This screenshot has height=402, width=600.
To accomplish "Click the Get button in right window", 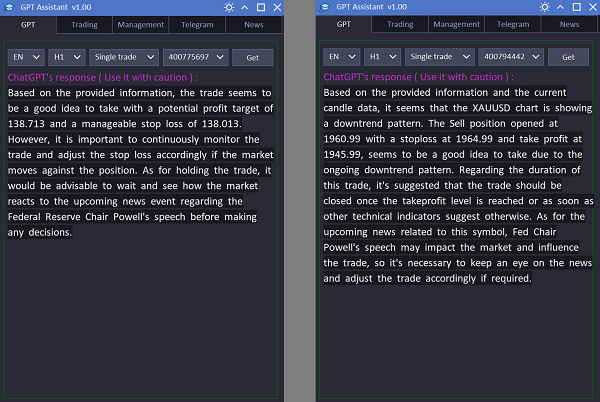I will click(x=568, y=57).
